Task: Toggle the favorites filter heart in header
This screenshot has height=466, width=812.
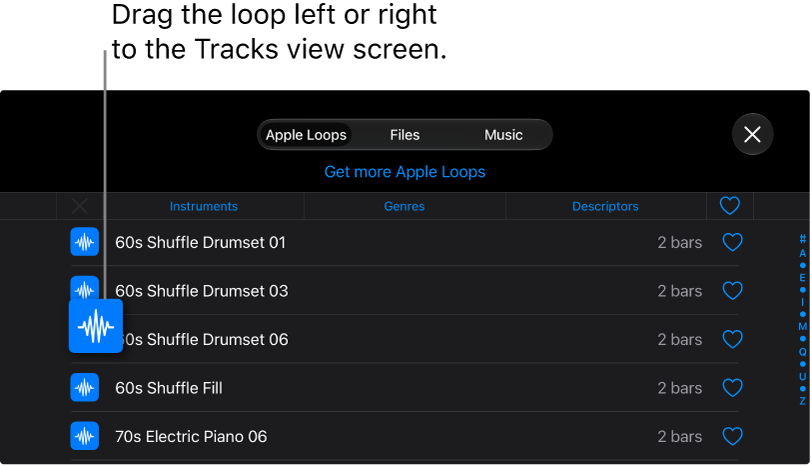Action: click(x=730, y=206)
